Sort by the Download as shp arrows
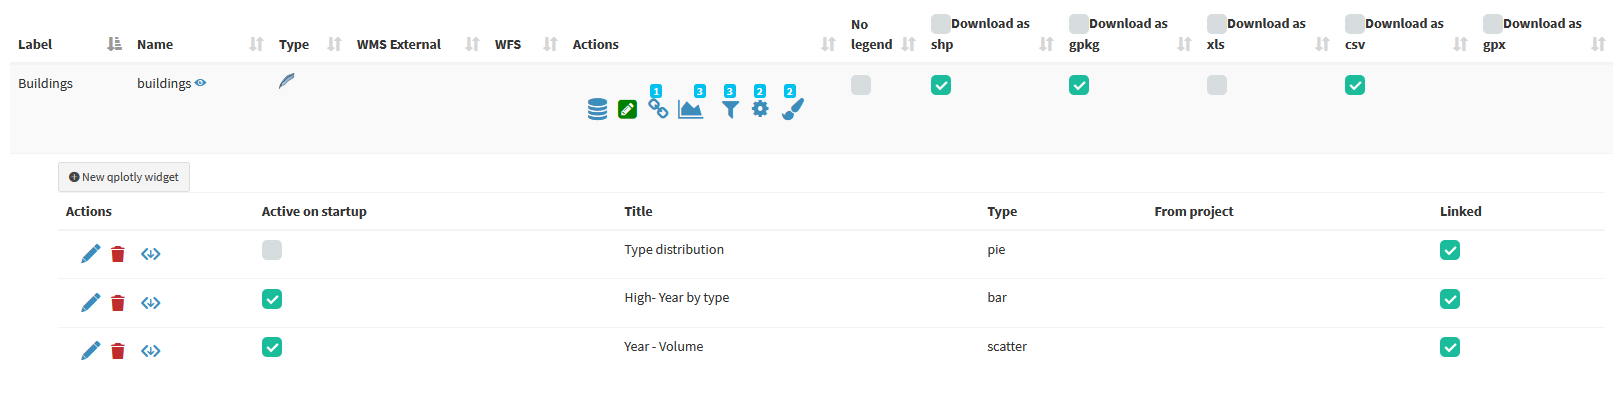Screen dimensions: 1621x399 pyautogui.click(x=1046, y=44)
